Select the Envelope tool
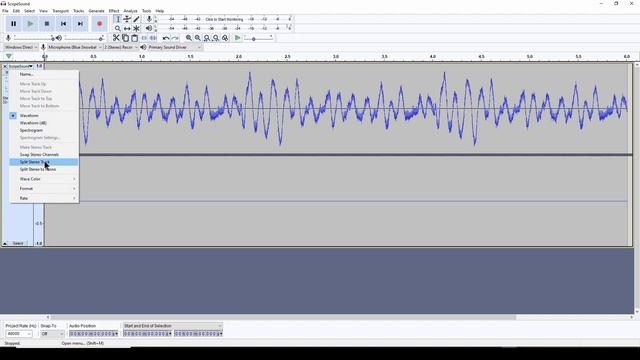 point(127,19)
